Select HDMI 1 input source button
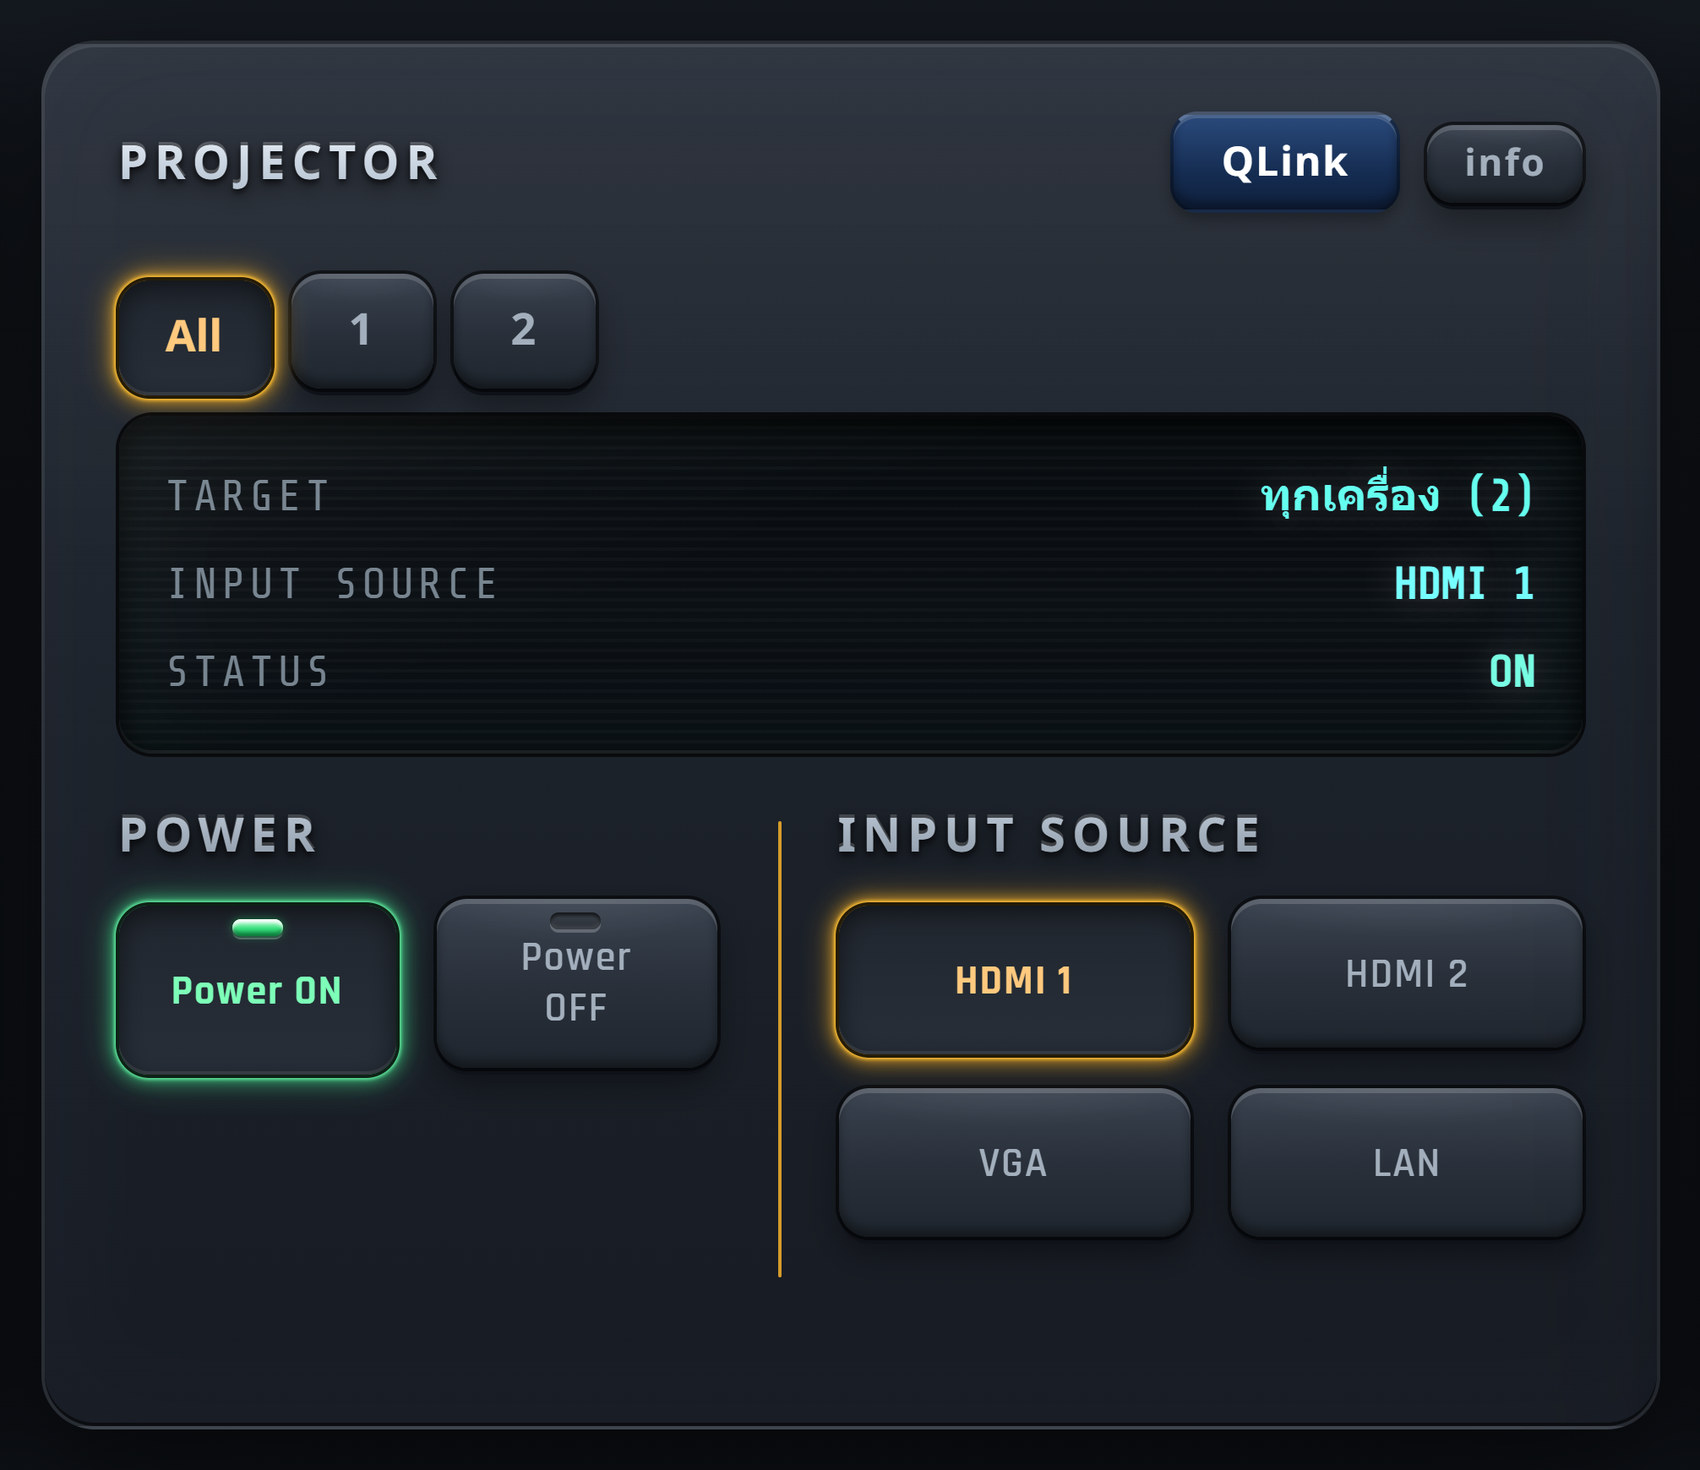 tap(1014, 980)
